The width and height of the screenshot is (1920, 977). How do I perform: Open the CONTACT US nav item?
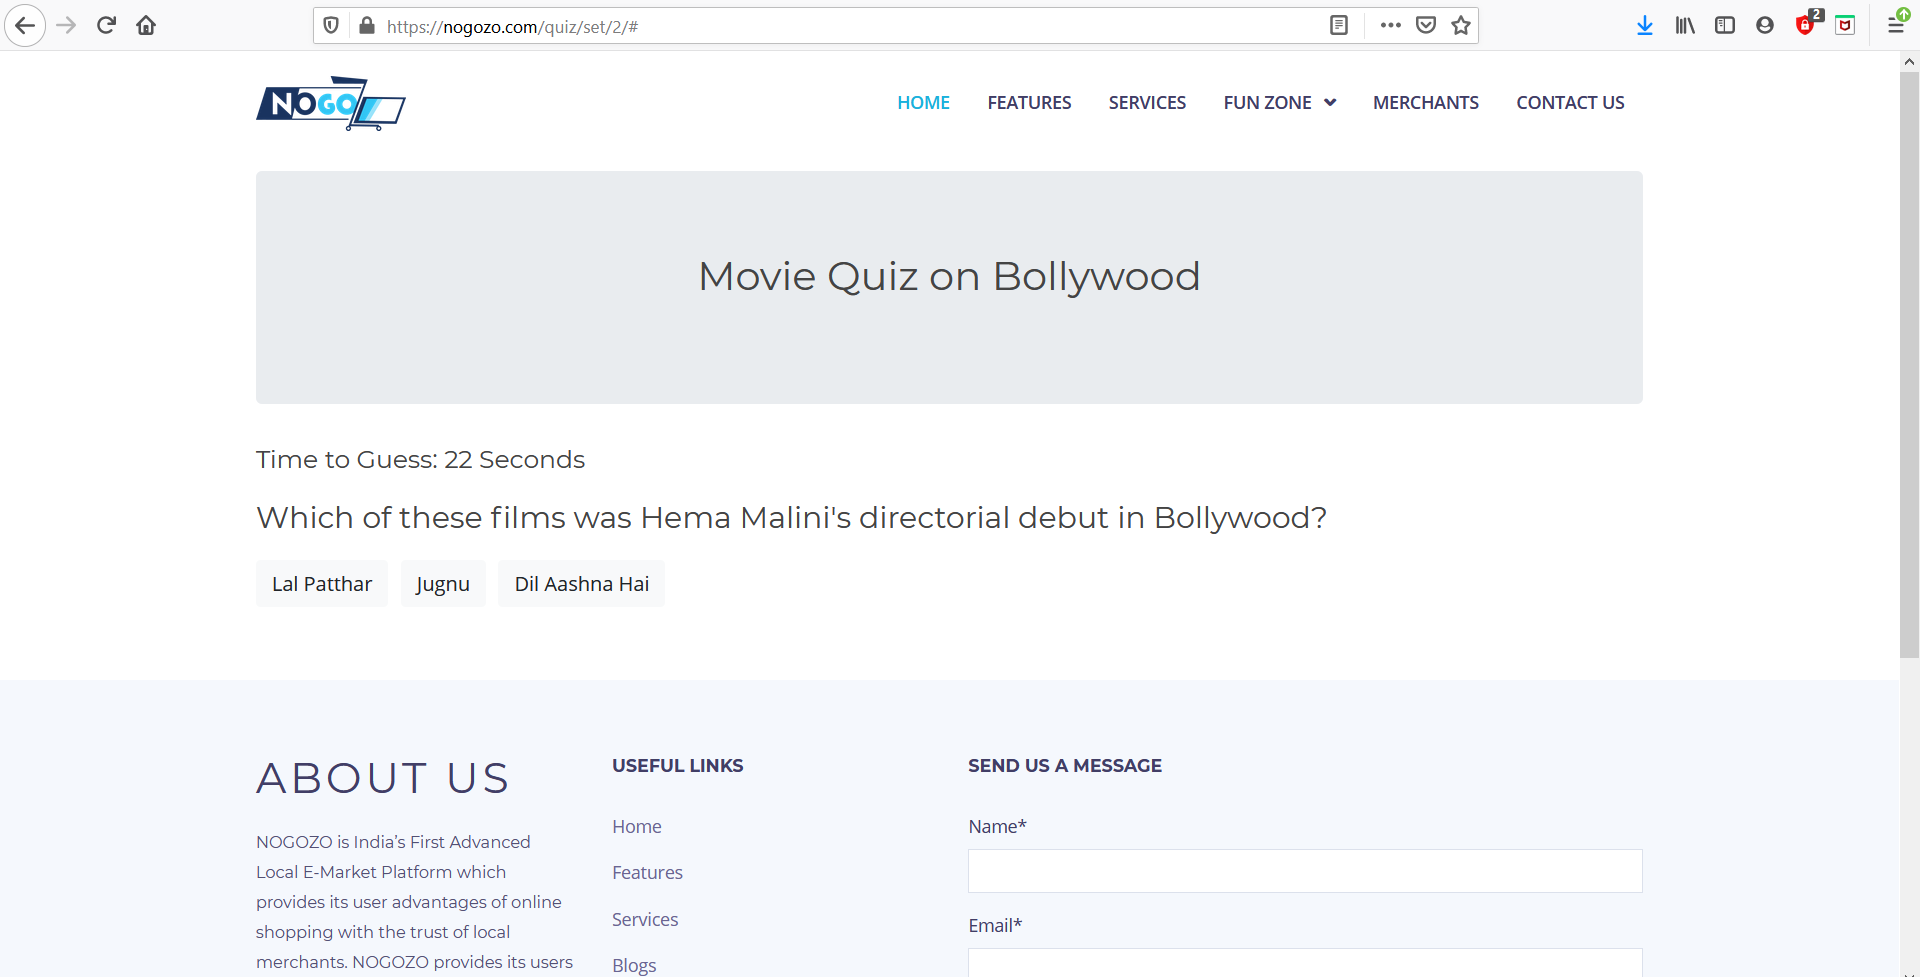click(1570, 103)
